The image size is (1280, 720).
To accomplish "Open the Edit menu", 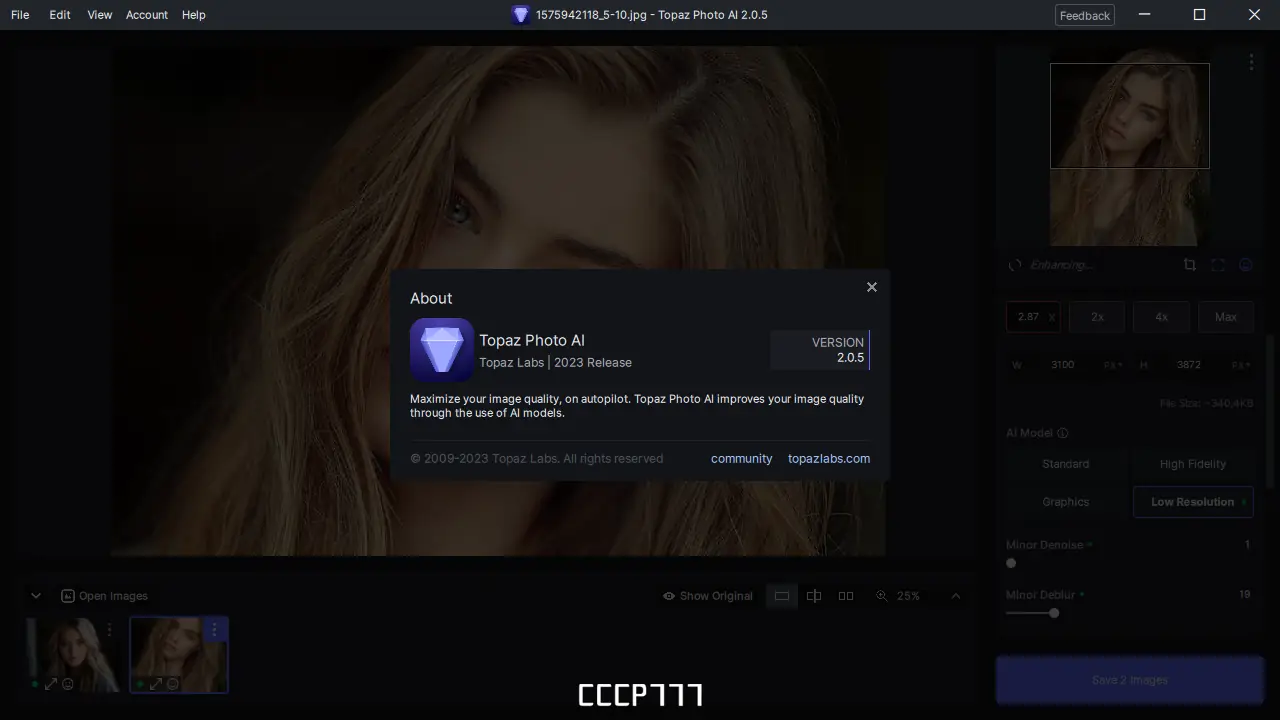I will (x=60, y=15).
